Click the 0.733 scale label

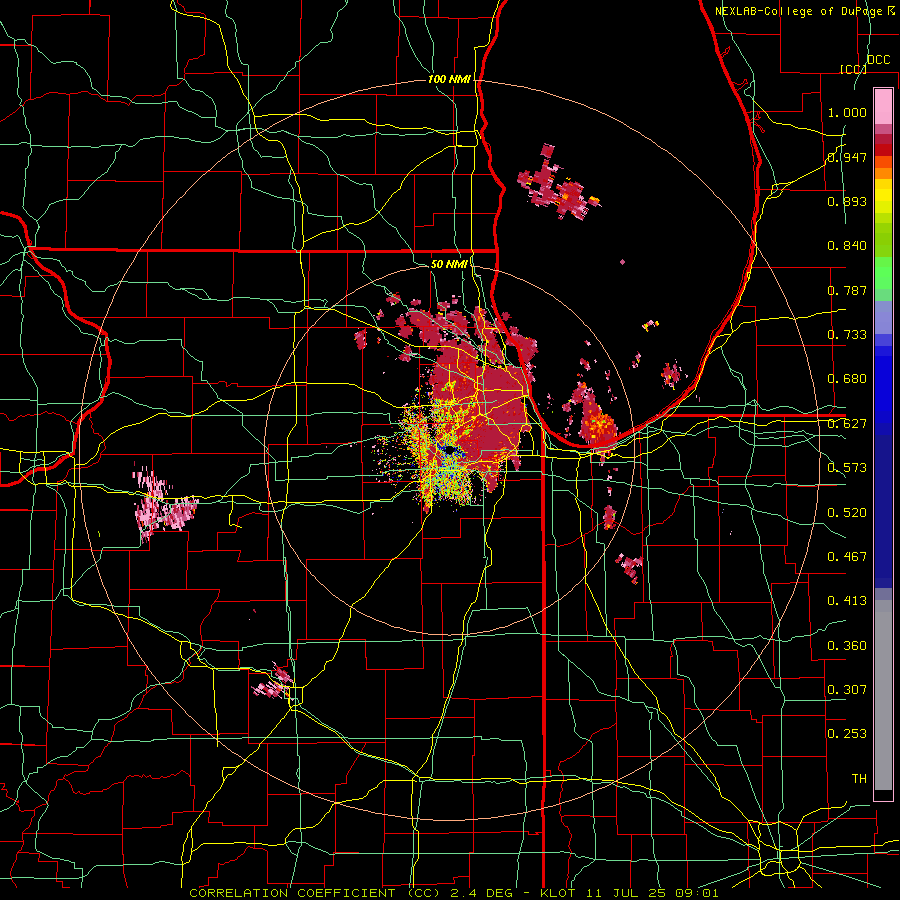click(x=847, y=335)
